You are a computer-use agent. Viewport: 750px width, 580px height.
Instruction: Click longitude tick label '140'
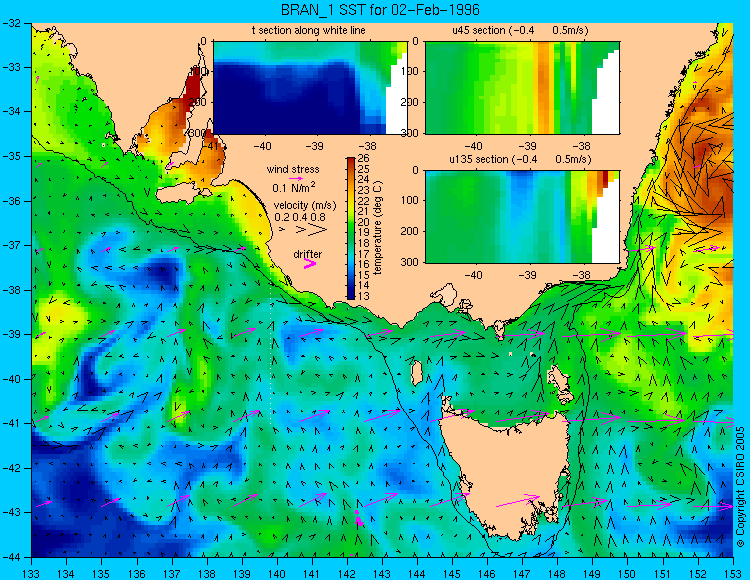coord(276,573)
